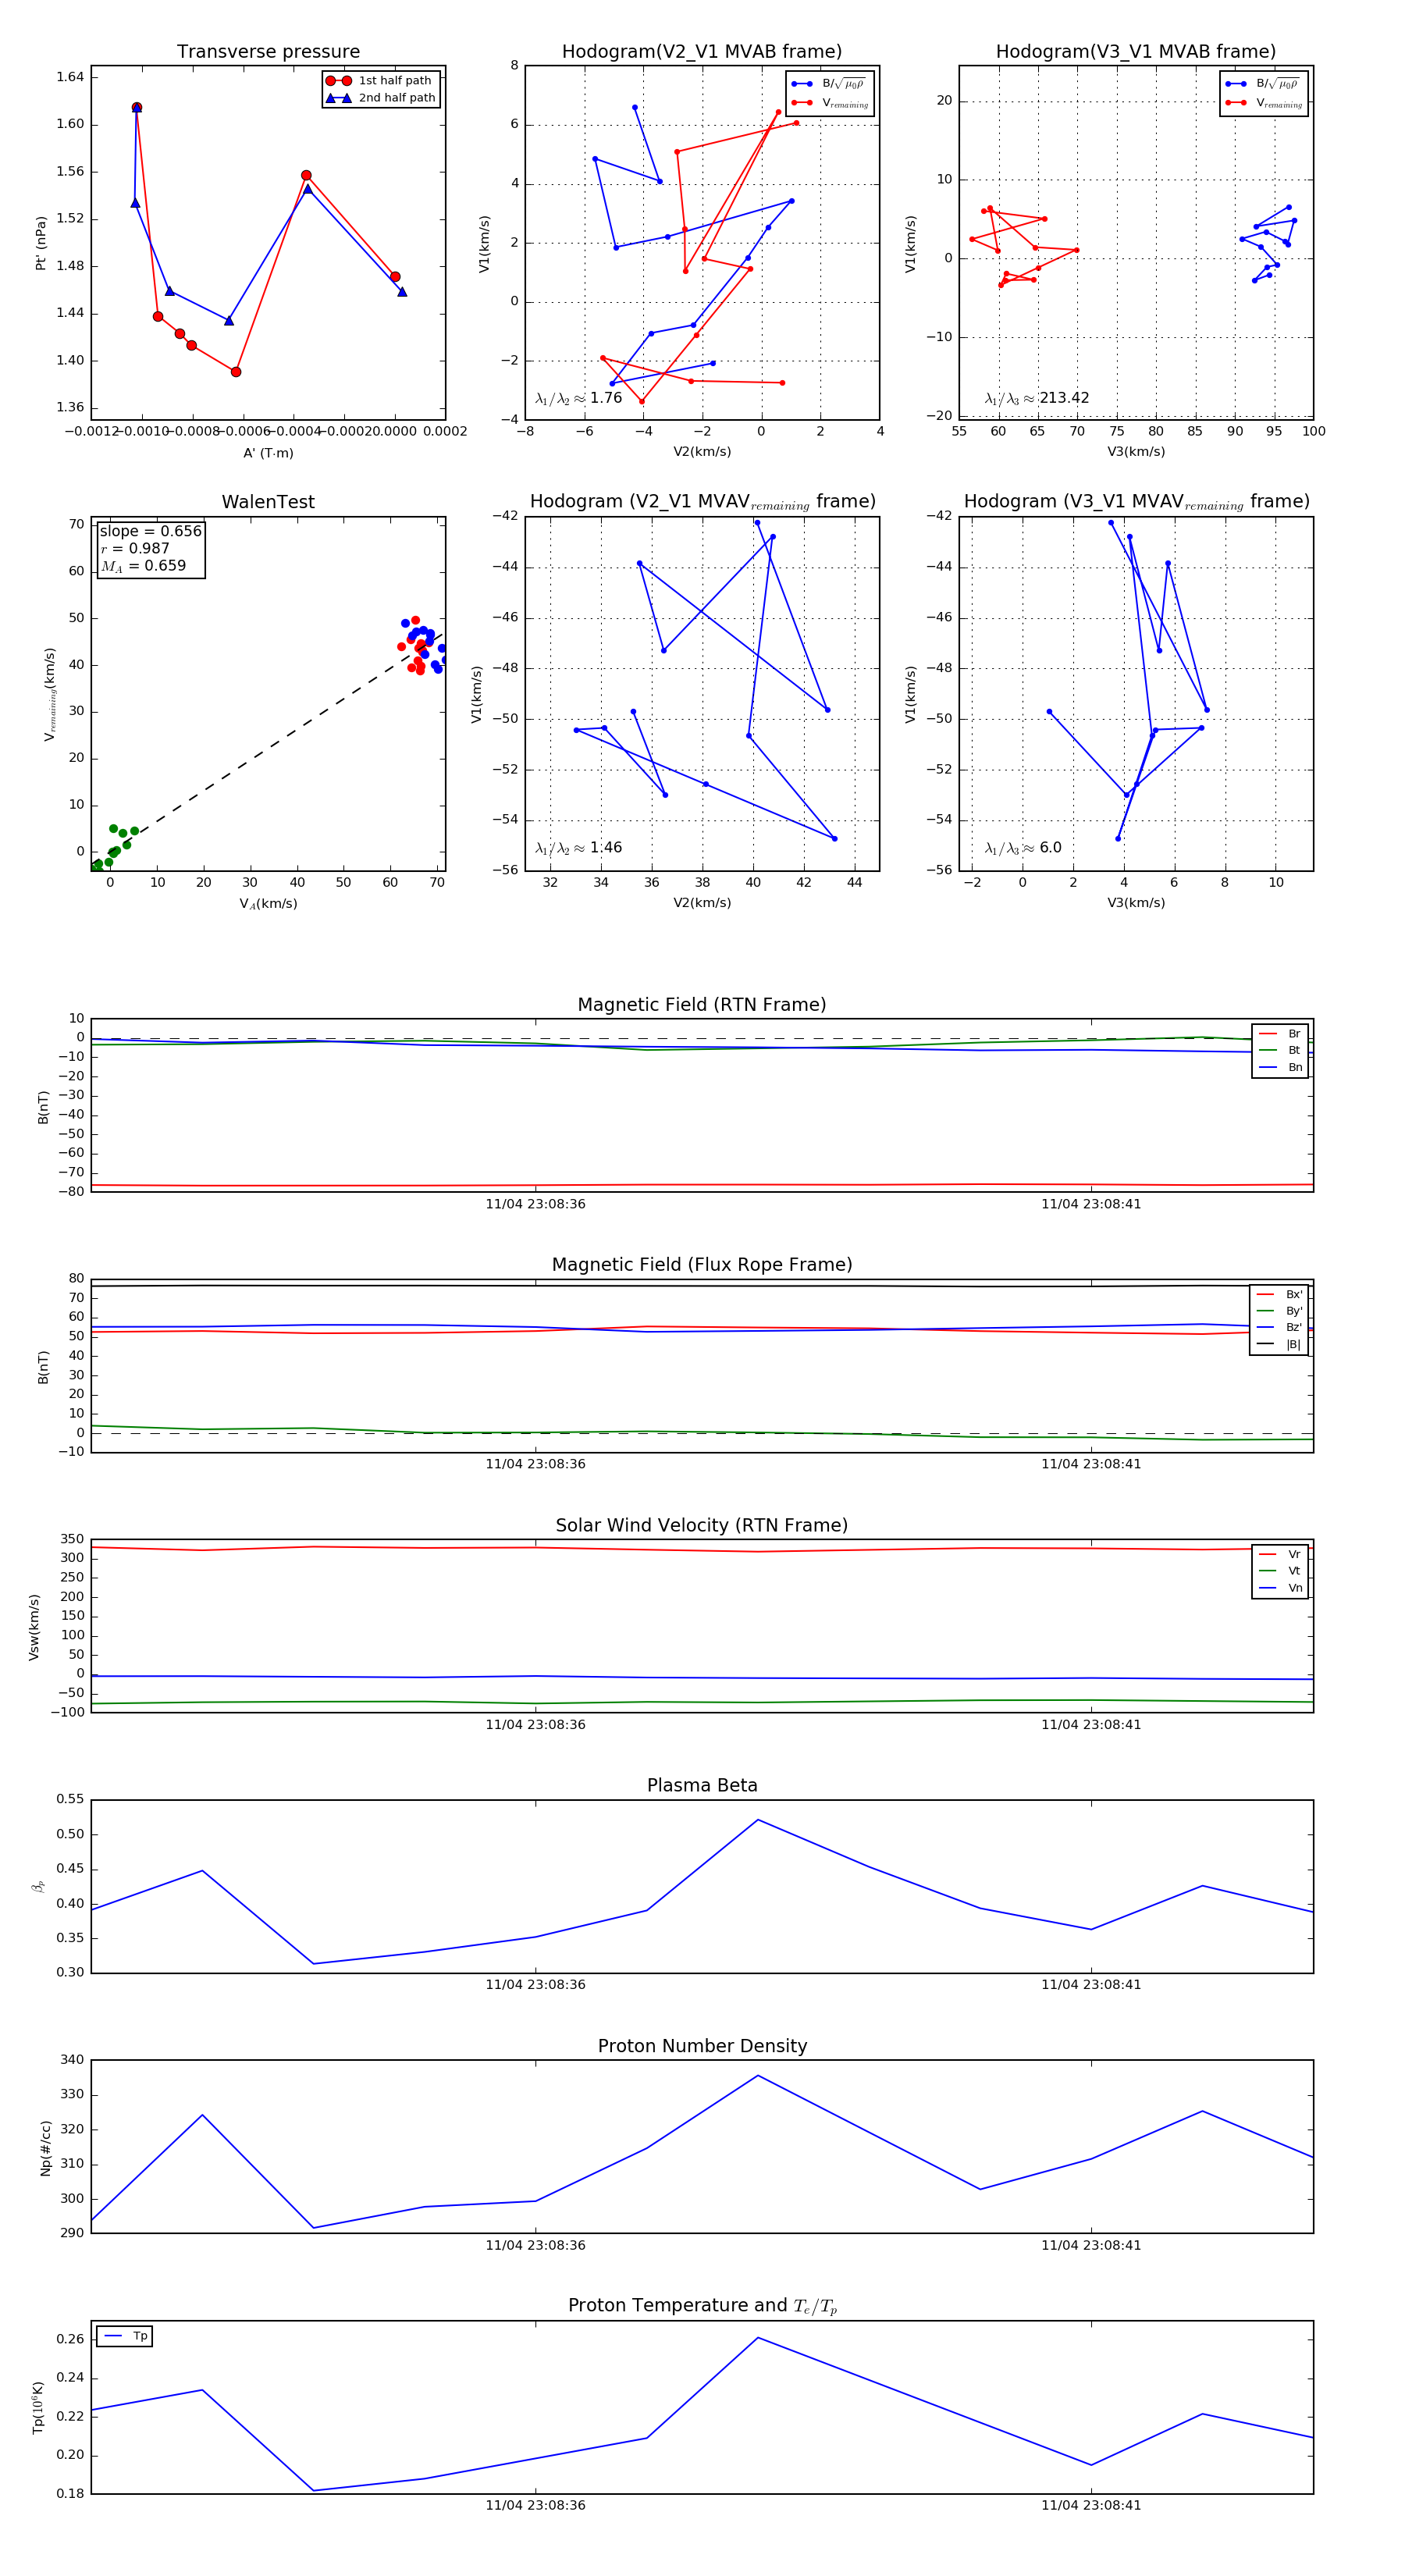Click the λ1/λ3 ≈ 6.0 annotation
Viewport: 1405px width, 2576px height.
pyautogui.click(x=1023, y=848)
